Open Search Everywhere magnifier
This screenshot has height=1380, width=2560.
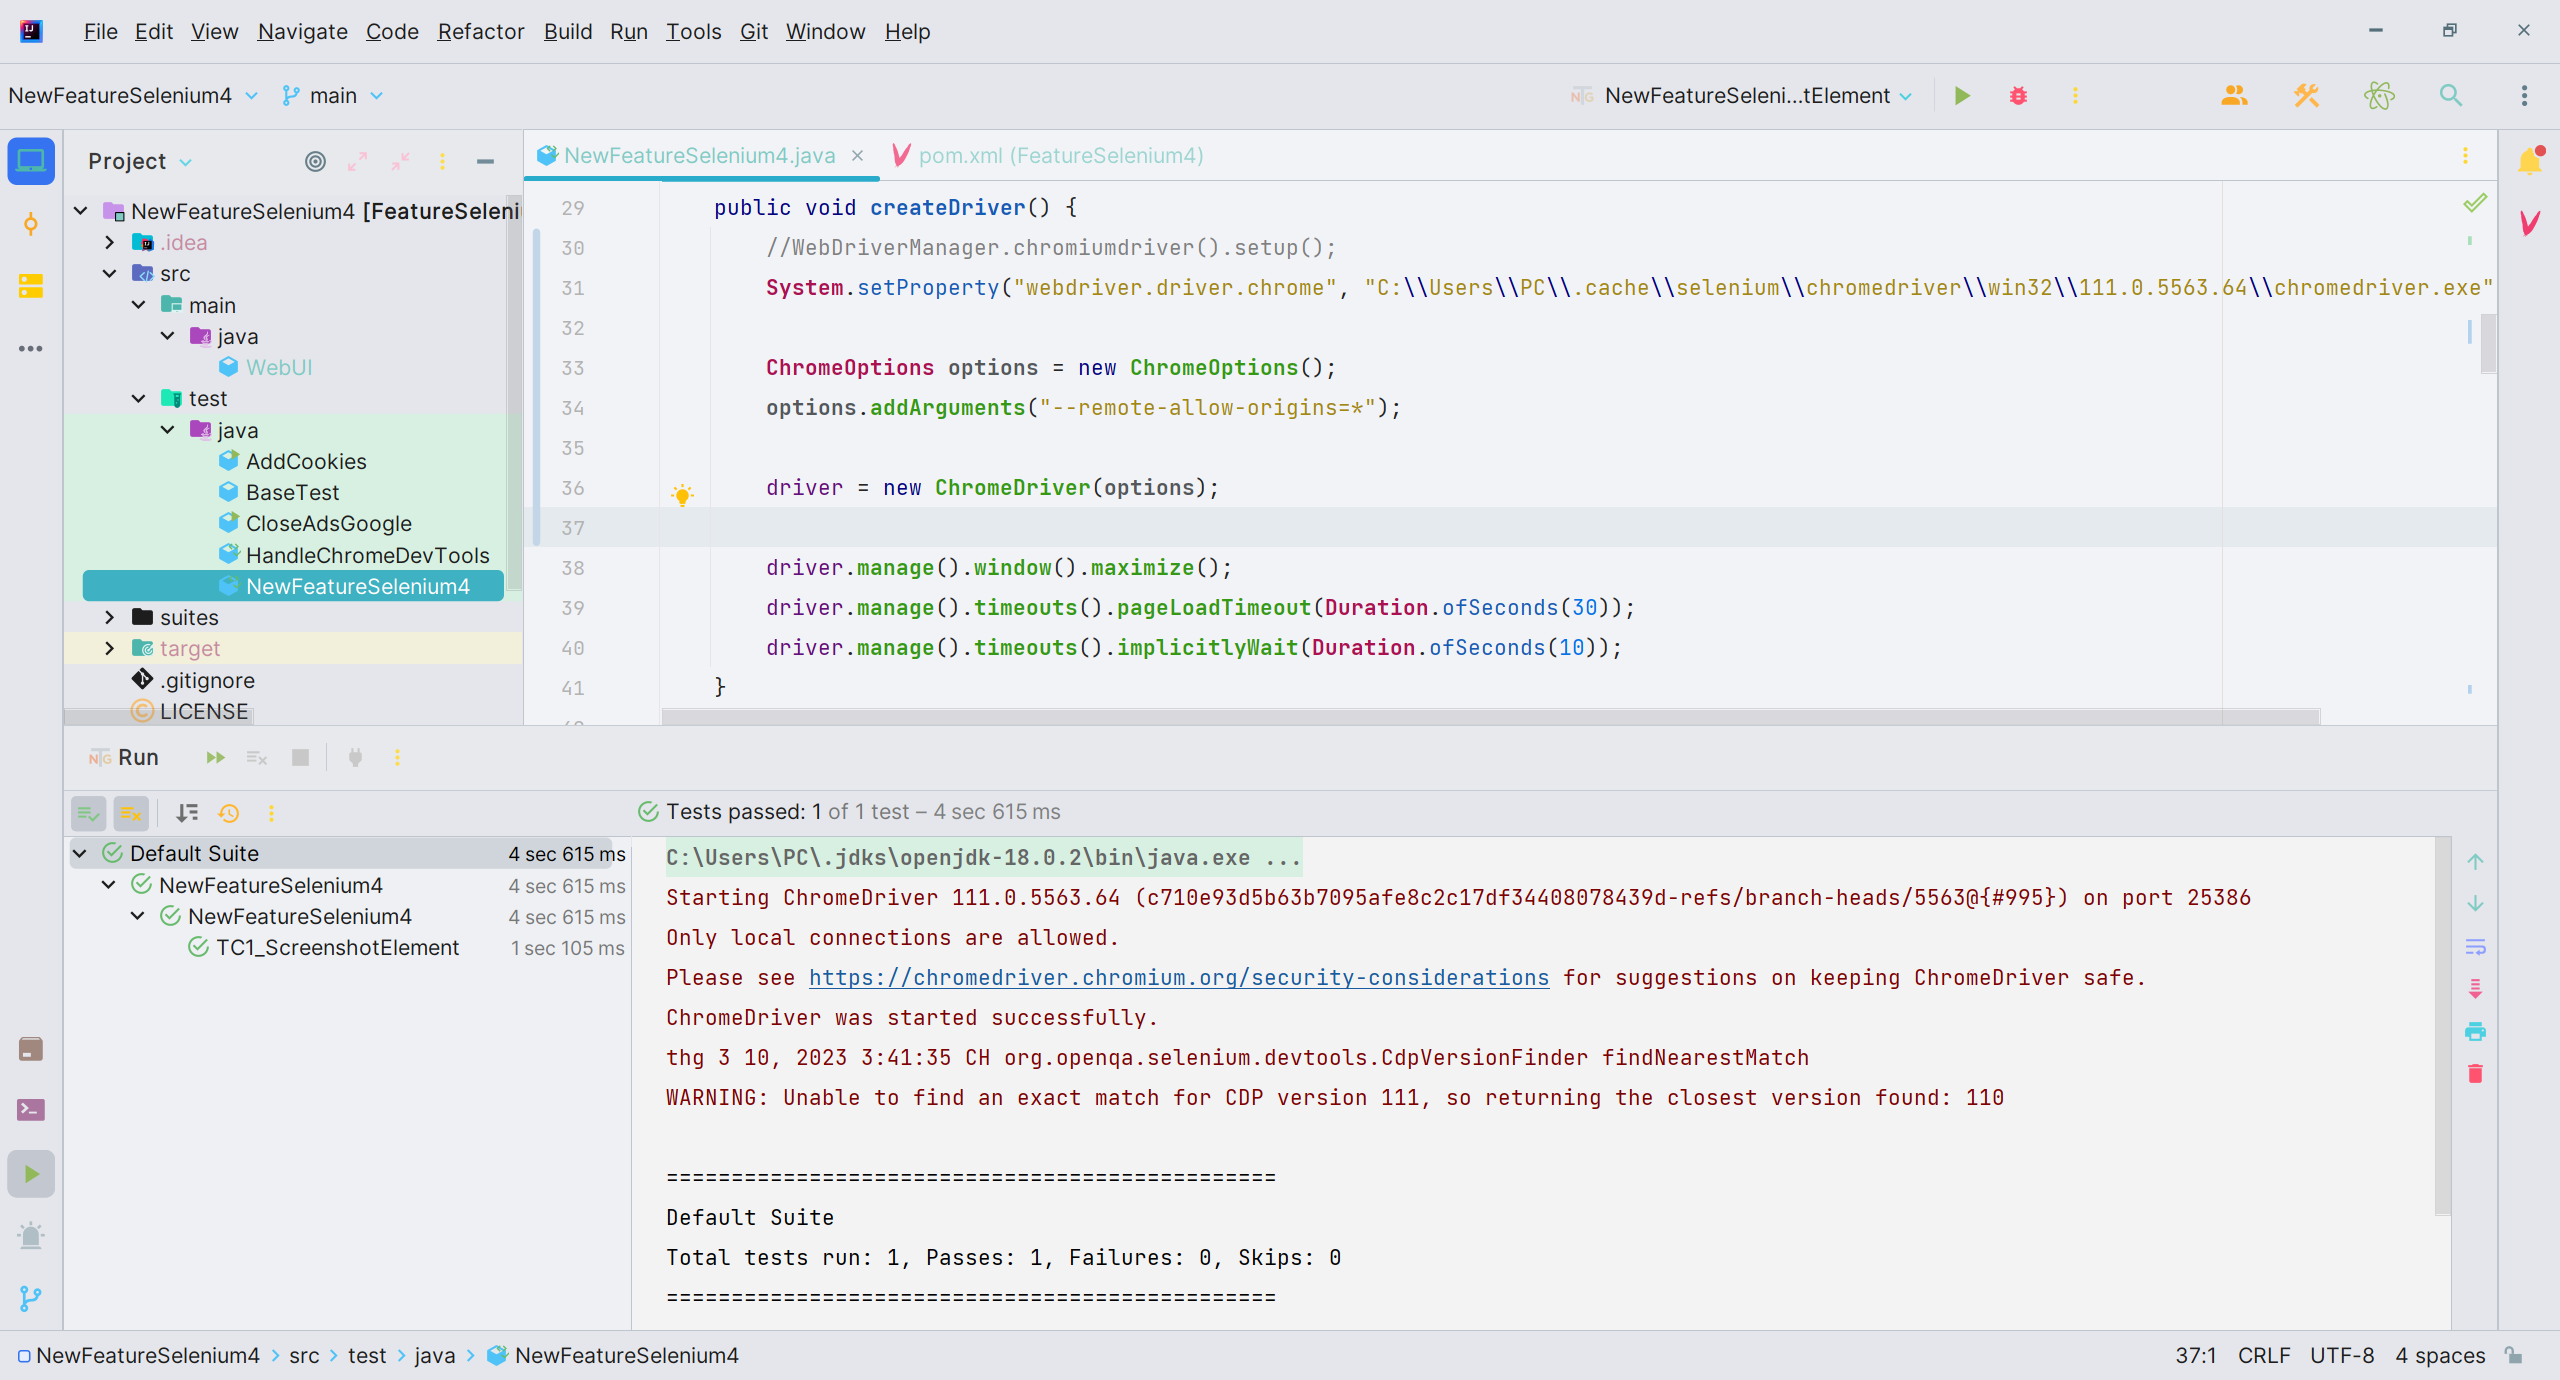pos(2451,96)
